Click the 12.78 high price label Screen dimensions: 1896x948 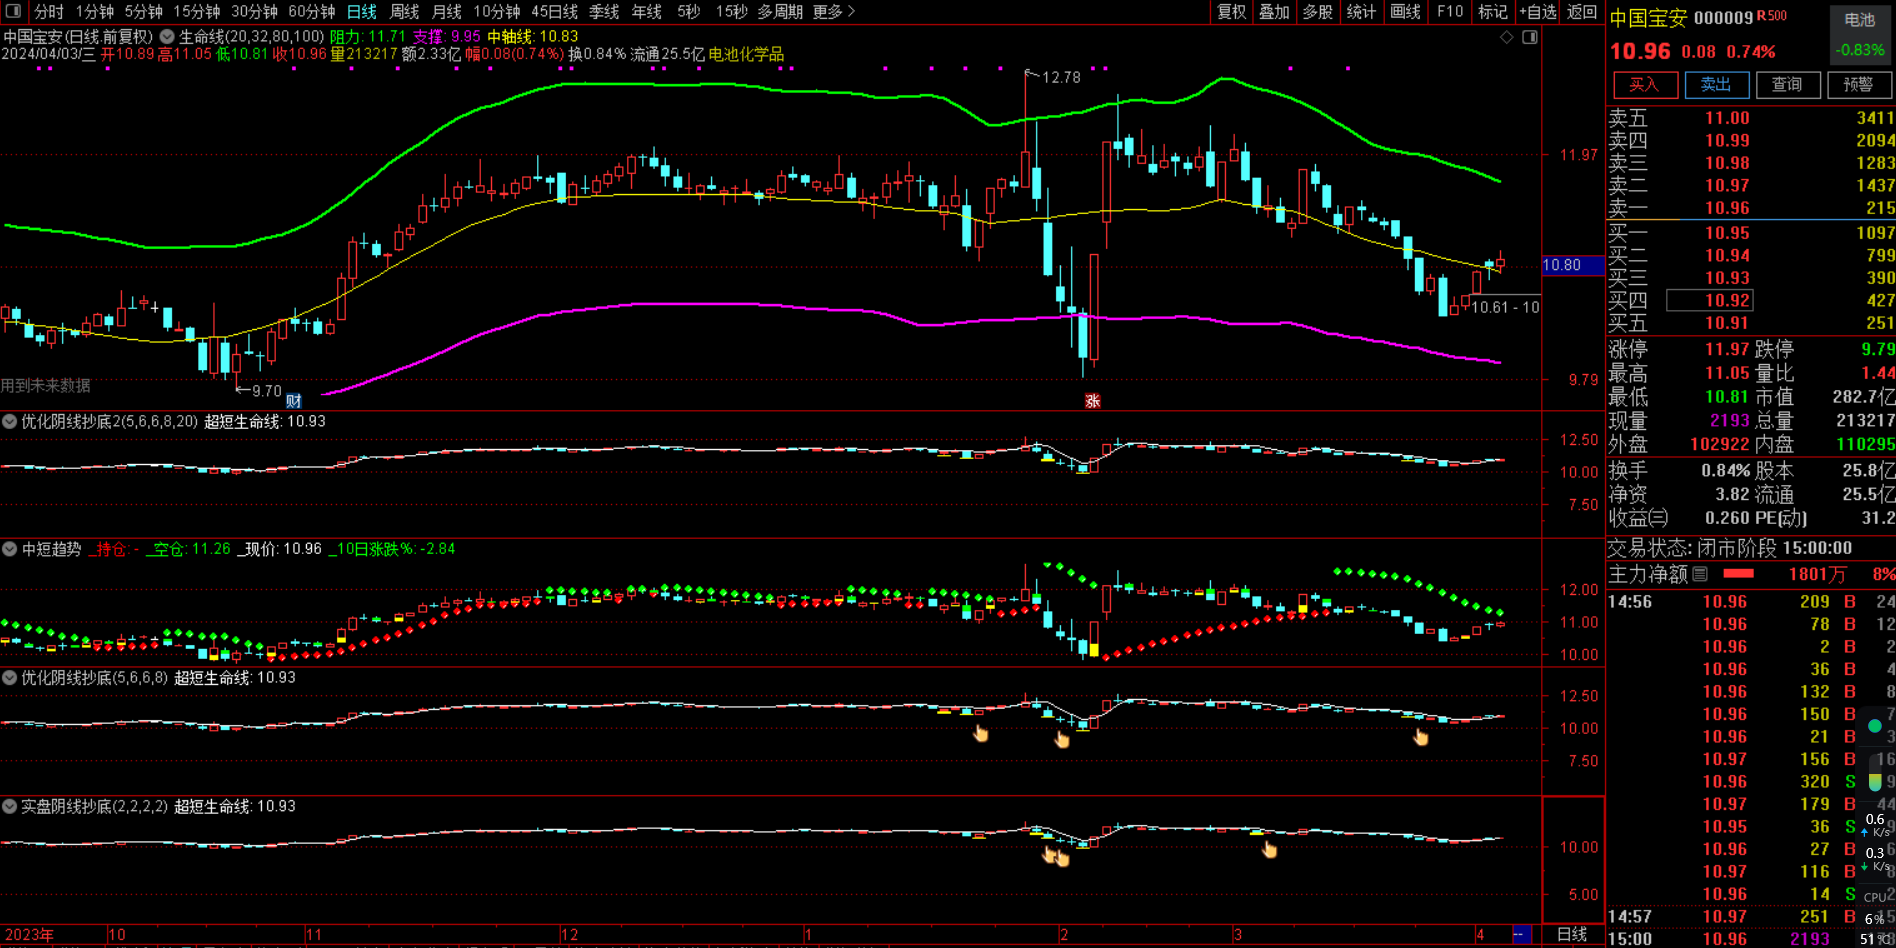coord(1061,77)
